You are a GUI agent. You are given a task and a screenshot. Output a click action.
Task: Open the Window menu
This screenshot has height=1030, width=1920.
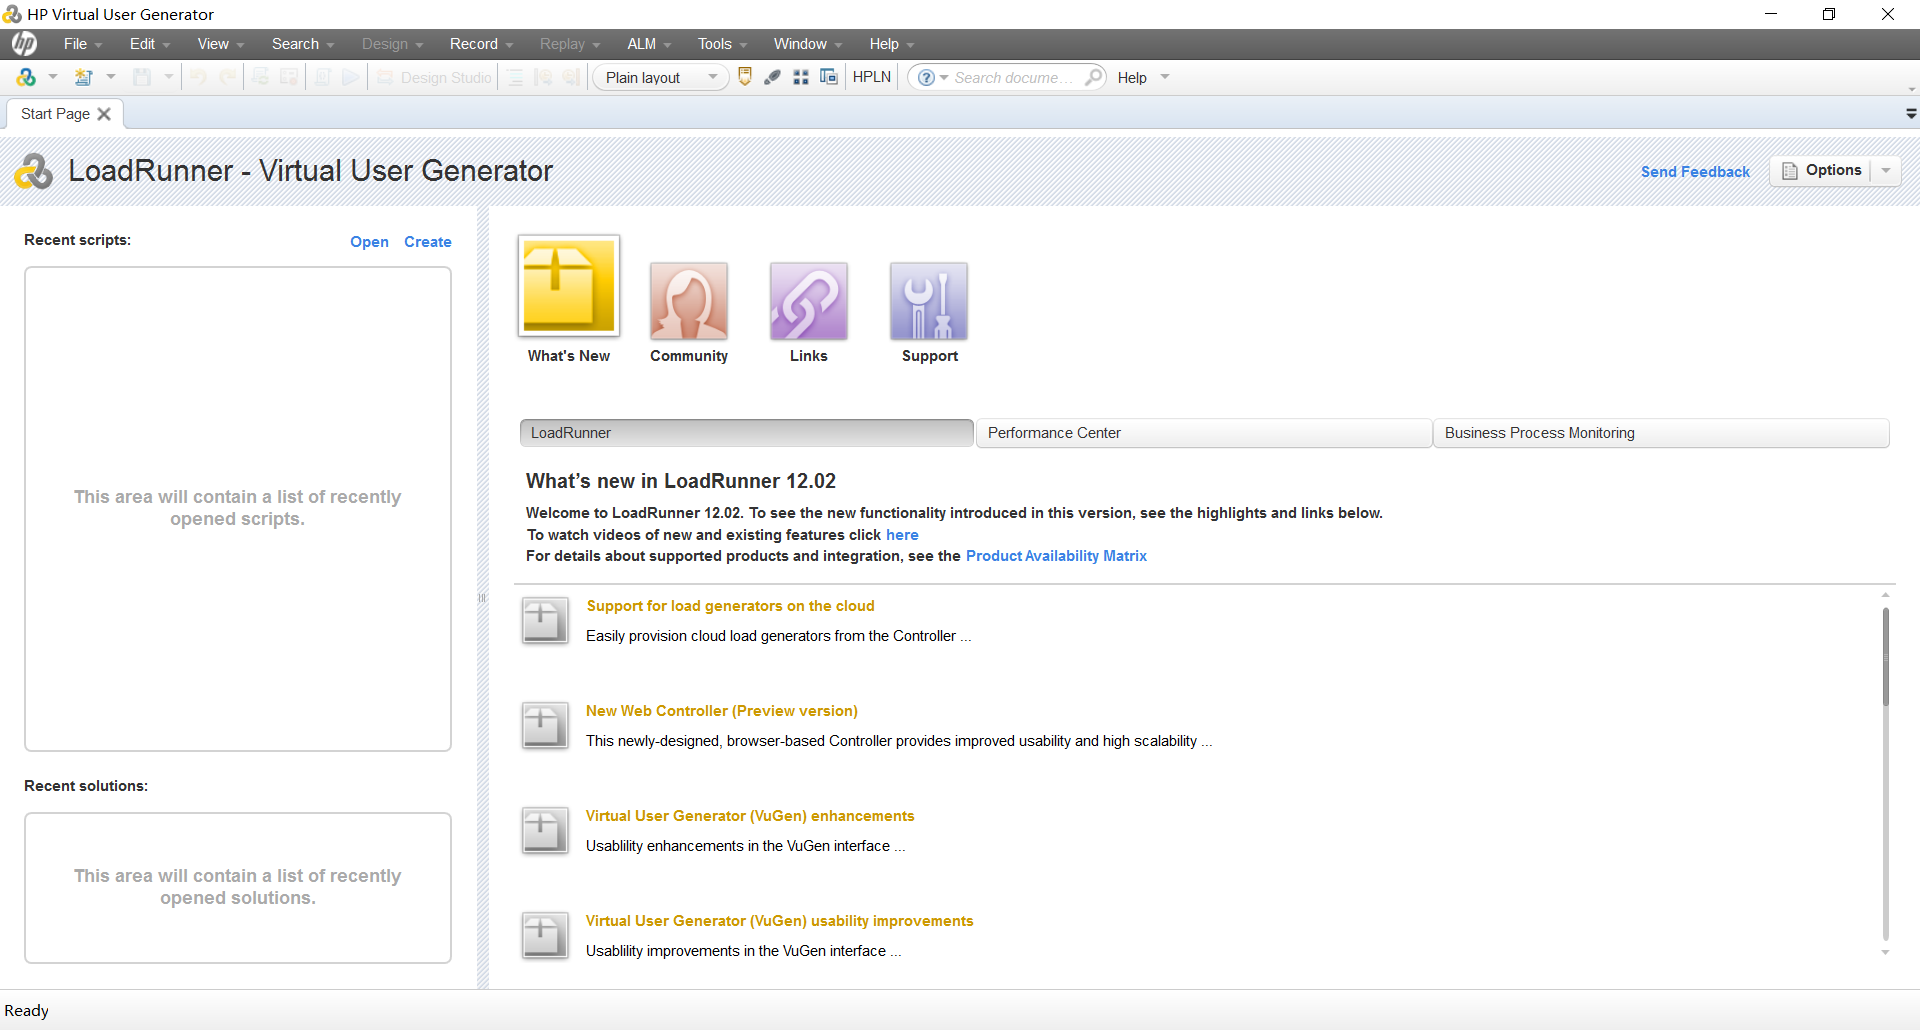click(808, 44)
